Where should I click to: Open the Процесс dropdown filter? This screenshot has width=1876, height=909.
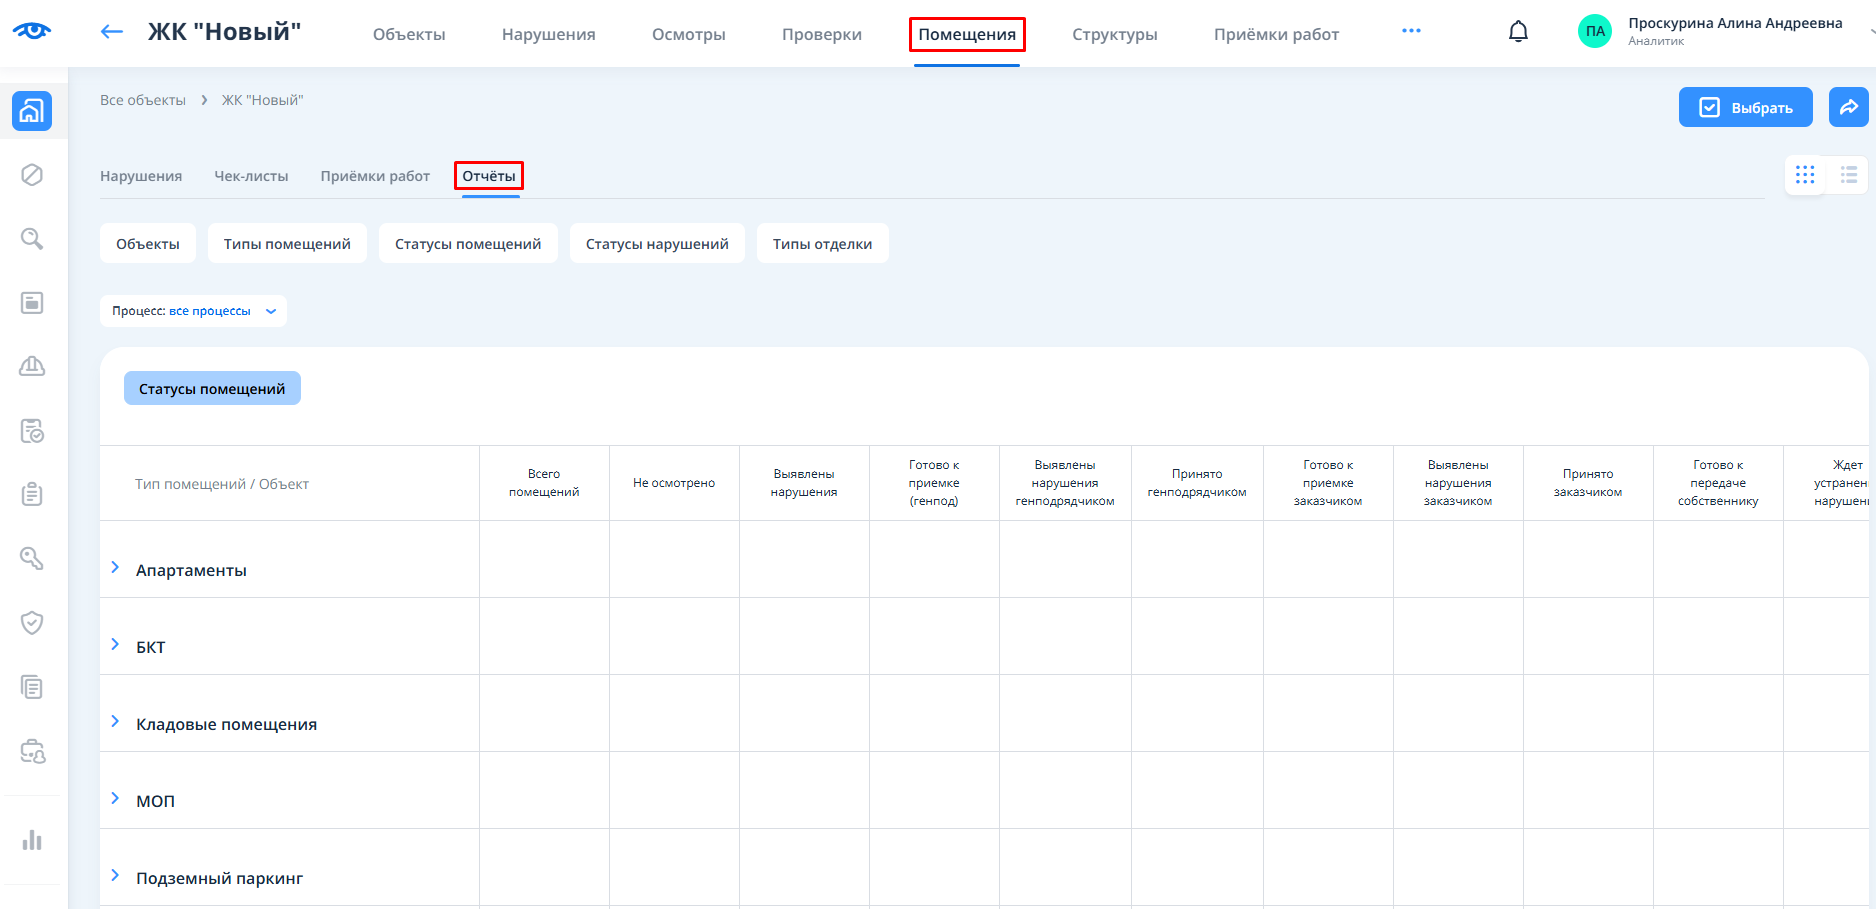[193, 311]
